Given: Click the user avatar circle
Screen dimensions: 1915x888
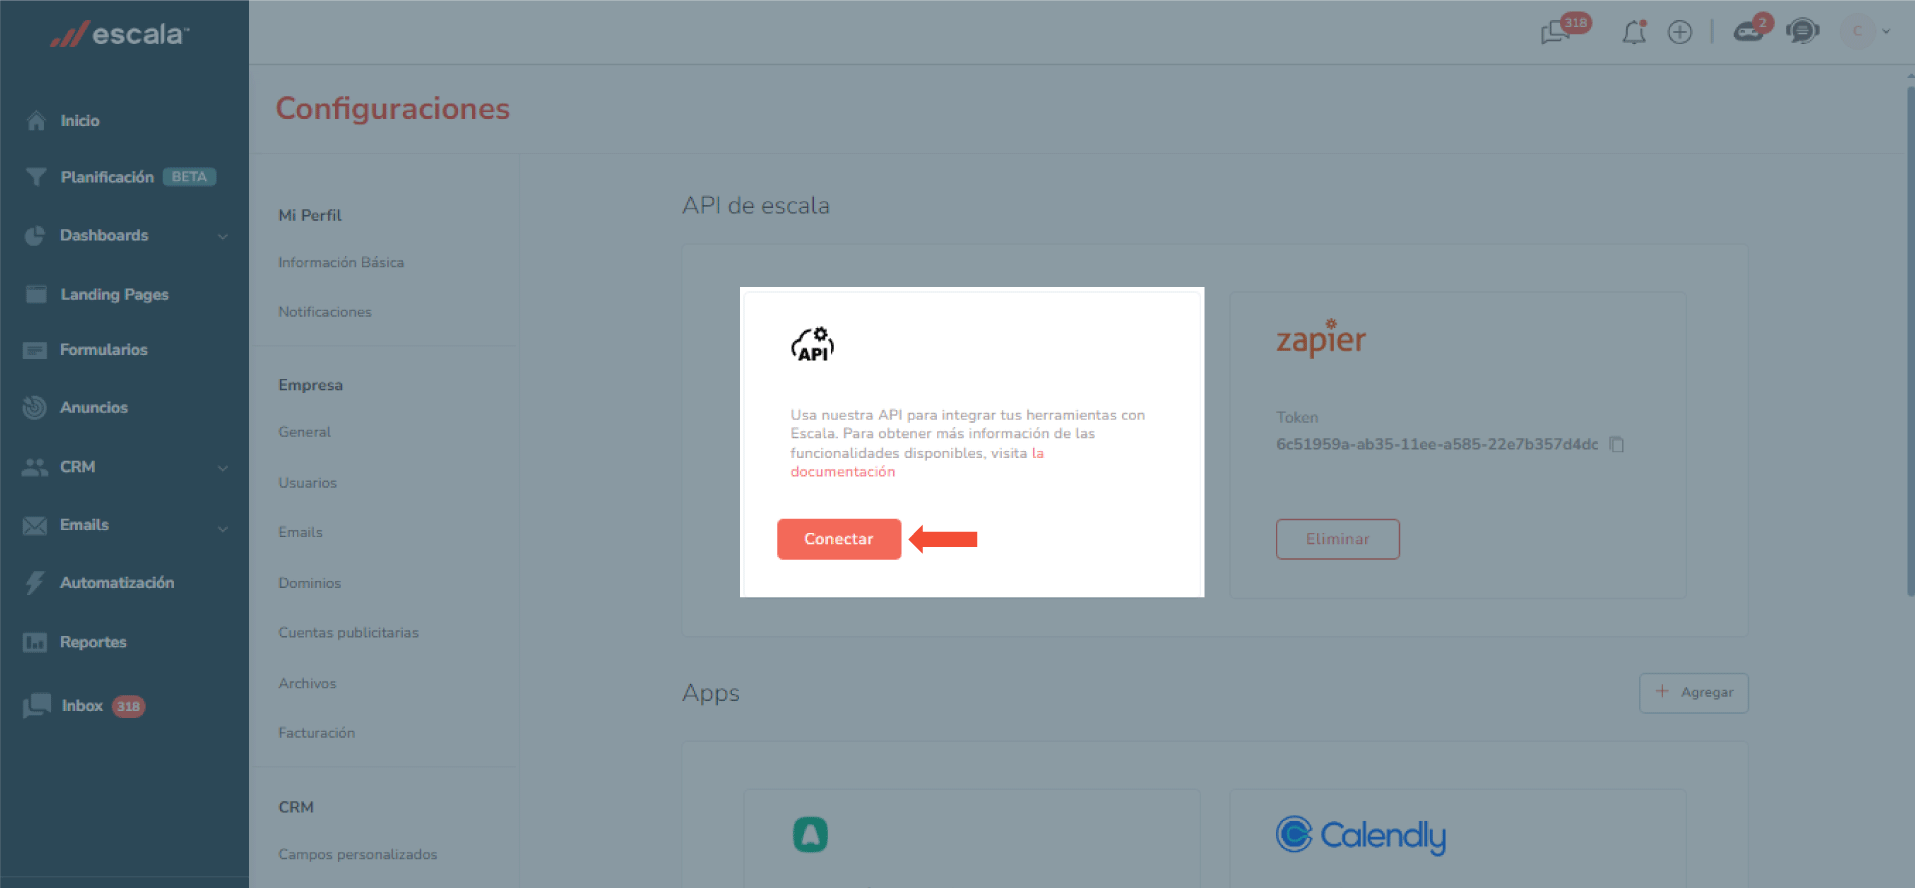Looking at the screenshot, I should (x=1857, y=32).
